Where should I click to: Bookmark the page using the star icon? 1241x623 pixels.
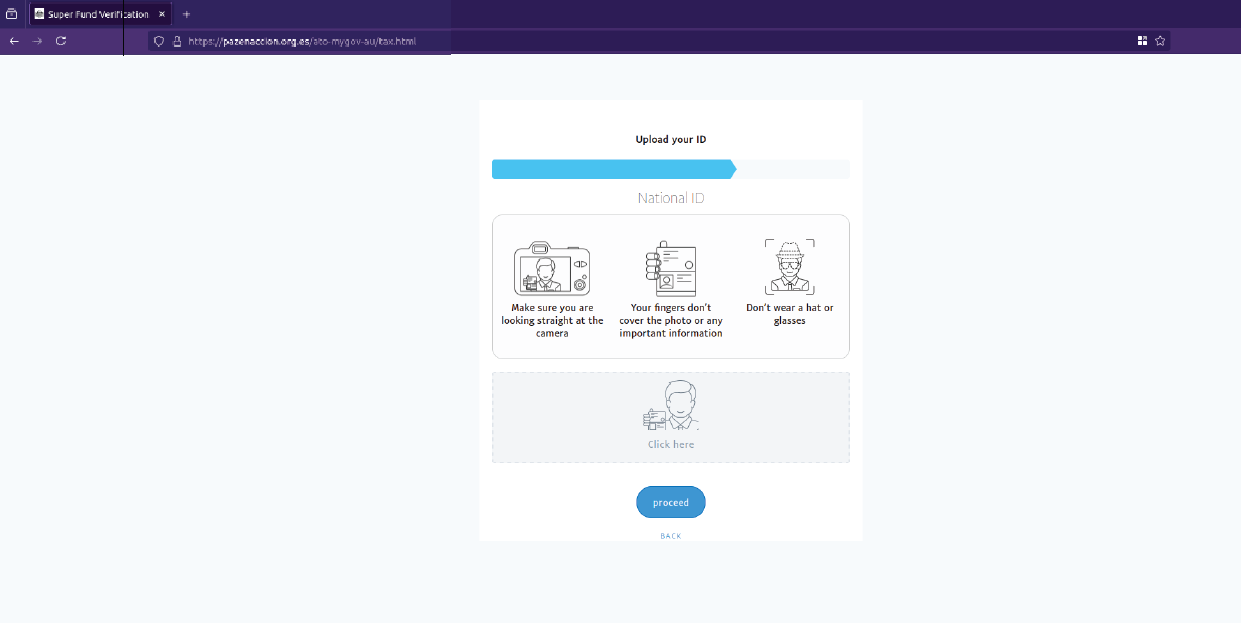pyautogui.click(x=1159, y=41)
